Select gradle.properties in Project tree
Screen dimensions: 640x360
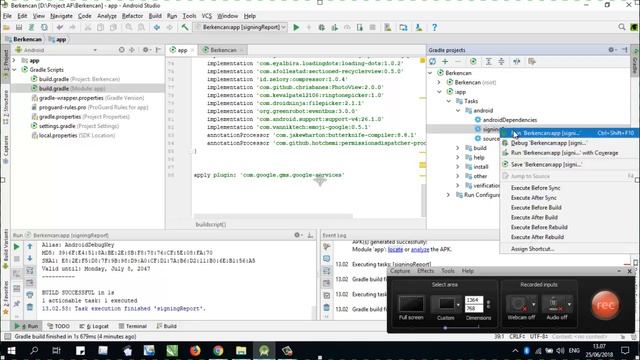[x=84, y=117]
